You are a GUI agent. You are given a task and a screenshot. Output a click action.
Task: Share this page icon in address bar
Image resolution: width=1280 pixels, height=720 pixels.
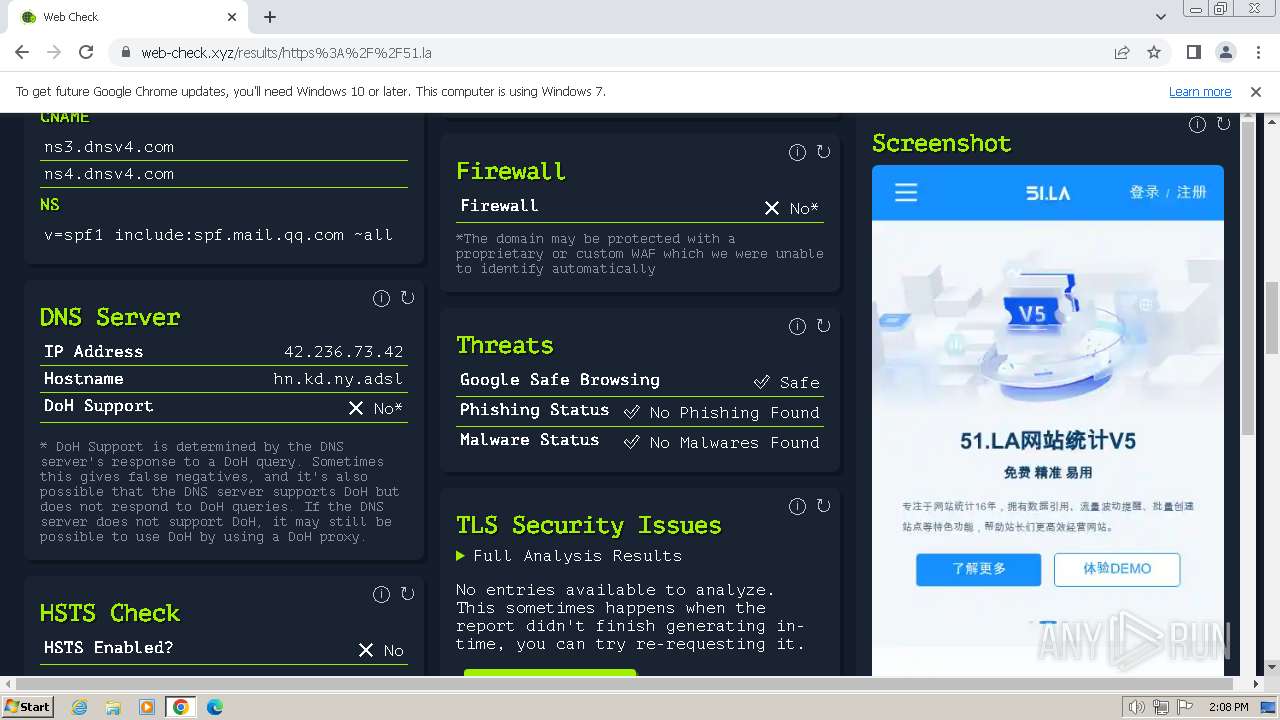(1122, 52)
